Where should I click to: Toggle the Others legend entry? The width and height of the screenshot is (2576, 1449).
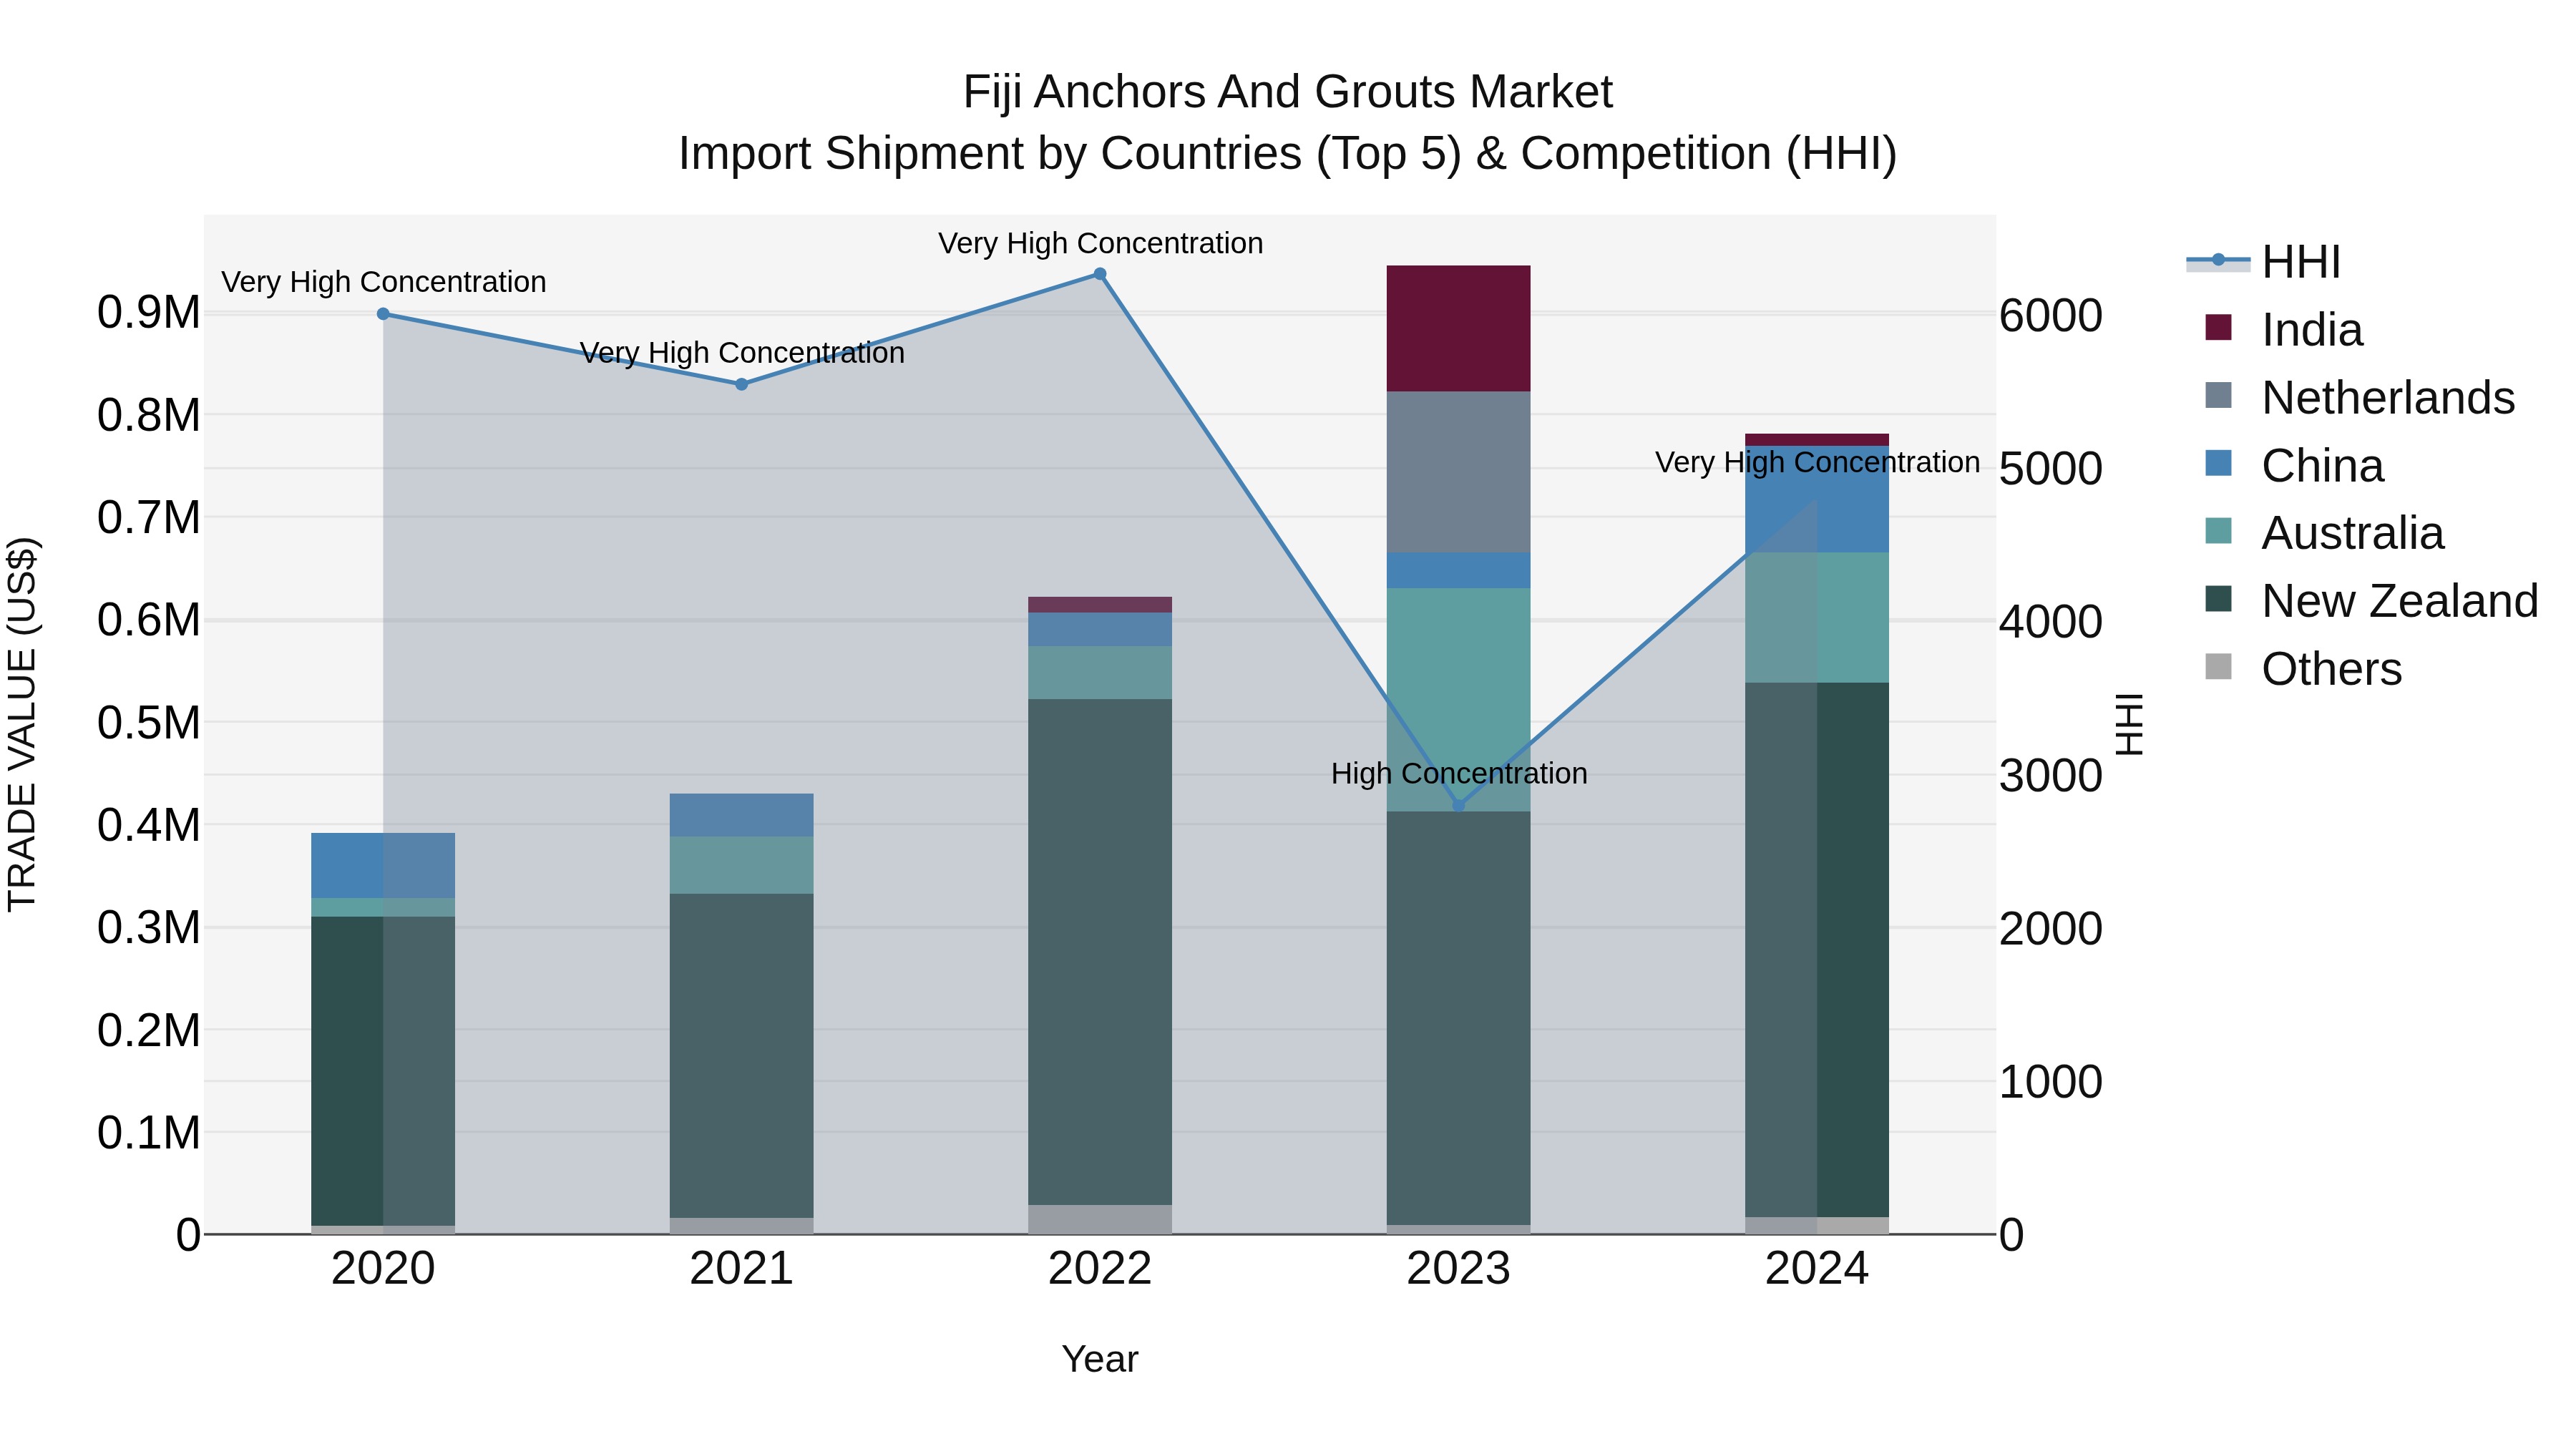(x=2303, y=669)
